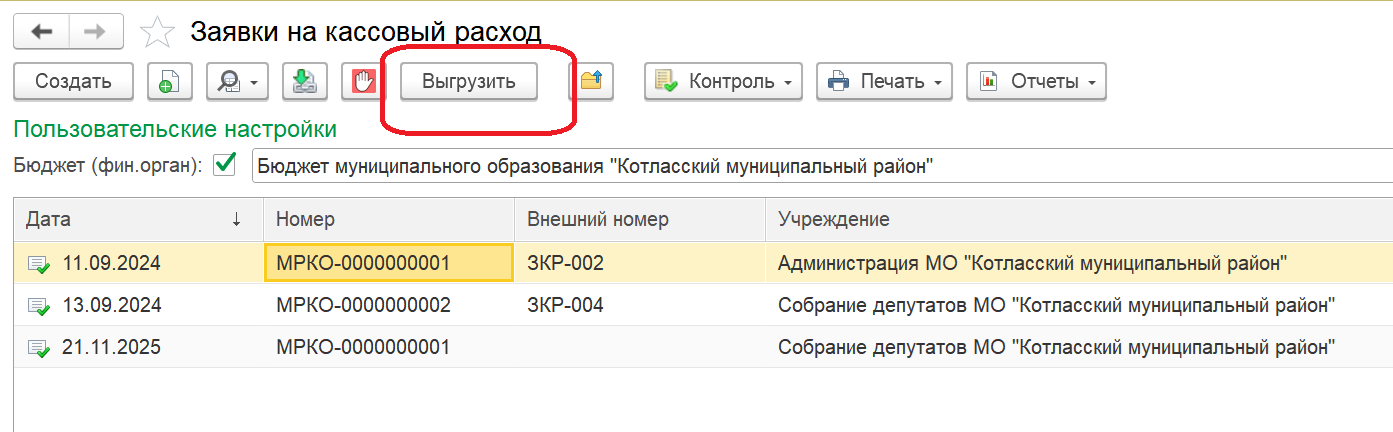
Task: Click posted status icon of 21.11.2025 row
Action: [x=38, y=348]
